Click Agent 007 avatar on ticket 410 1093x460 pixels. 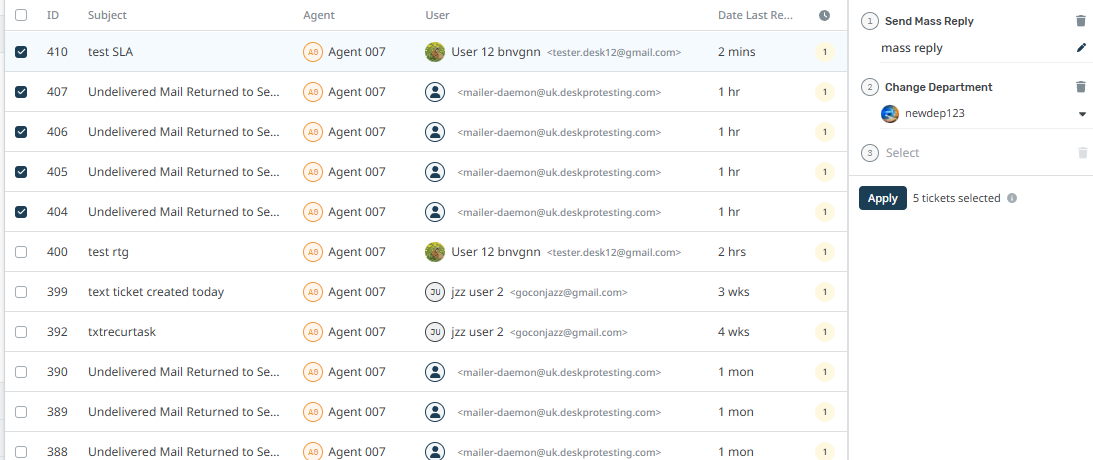coord(313,52)
